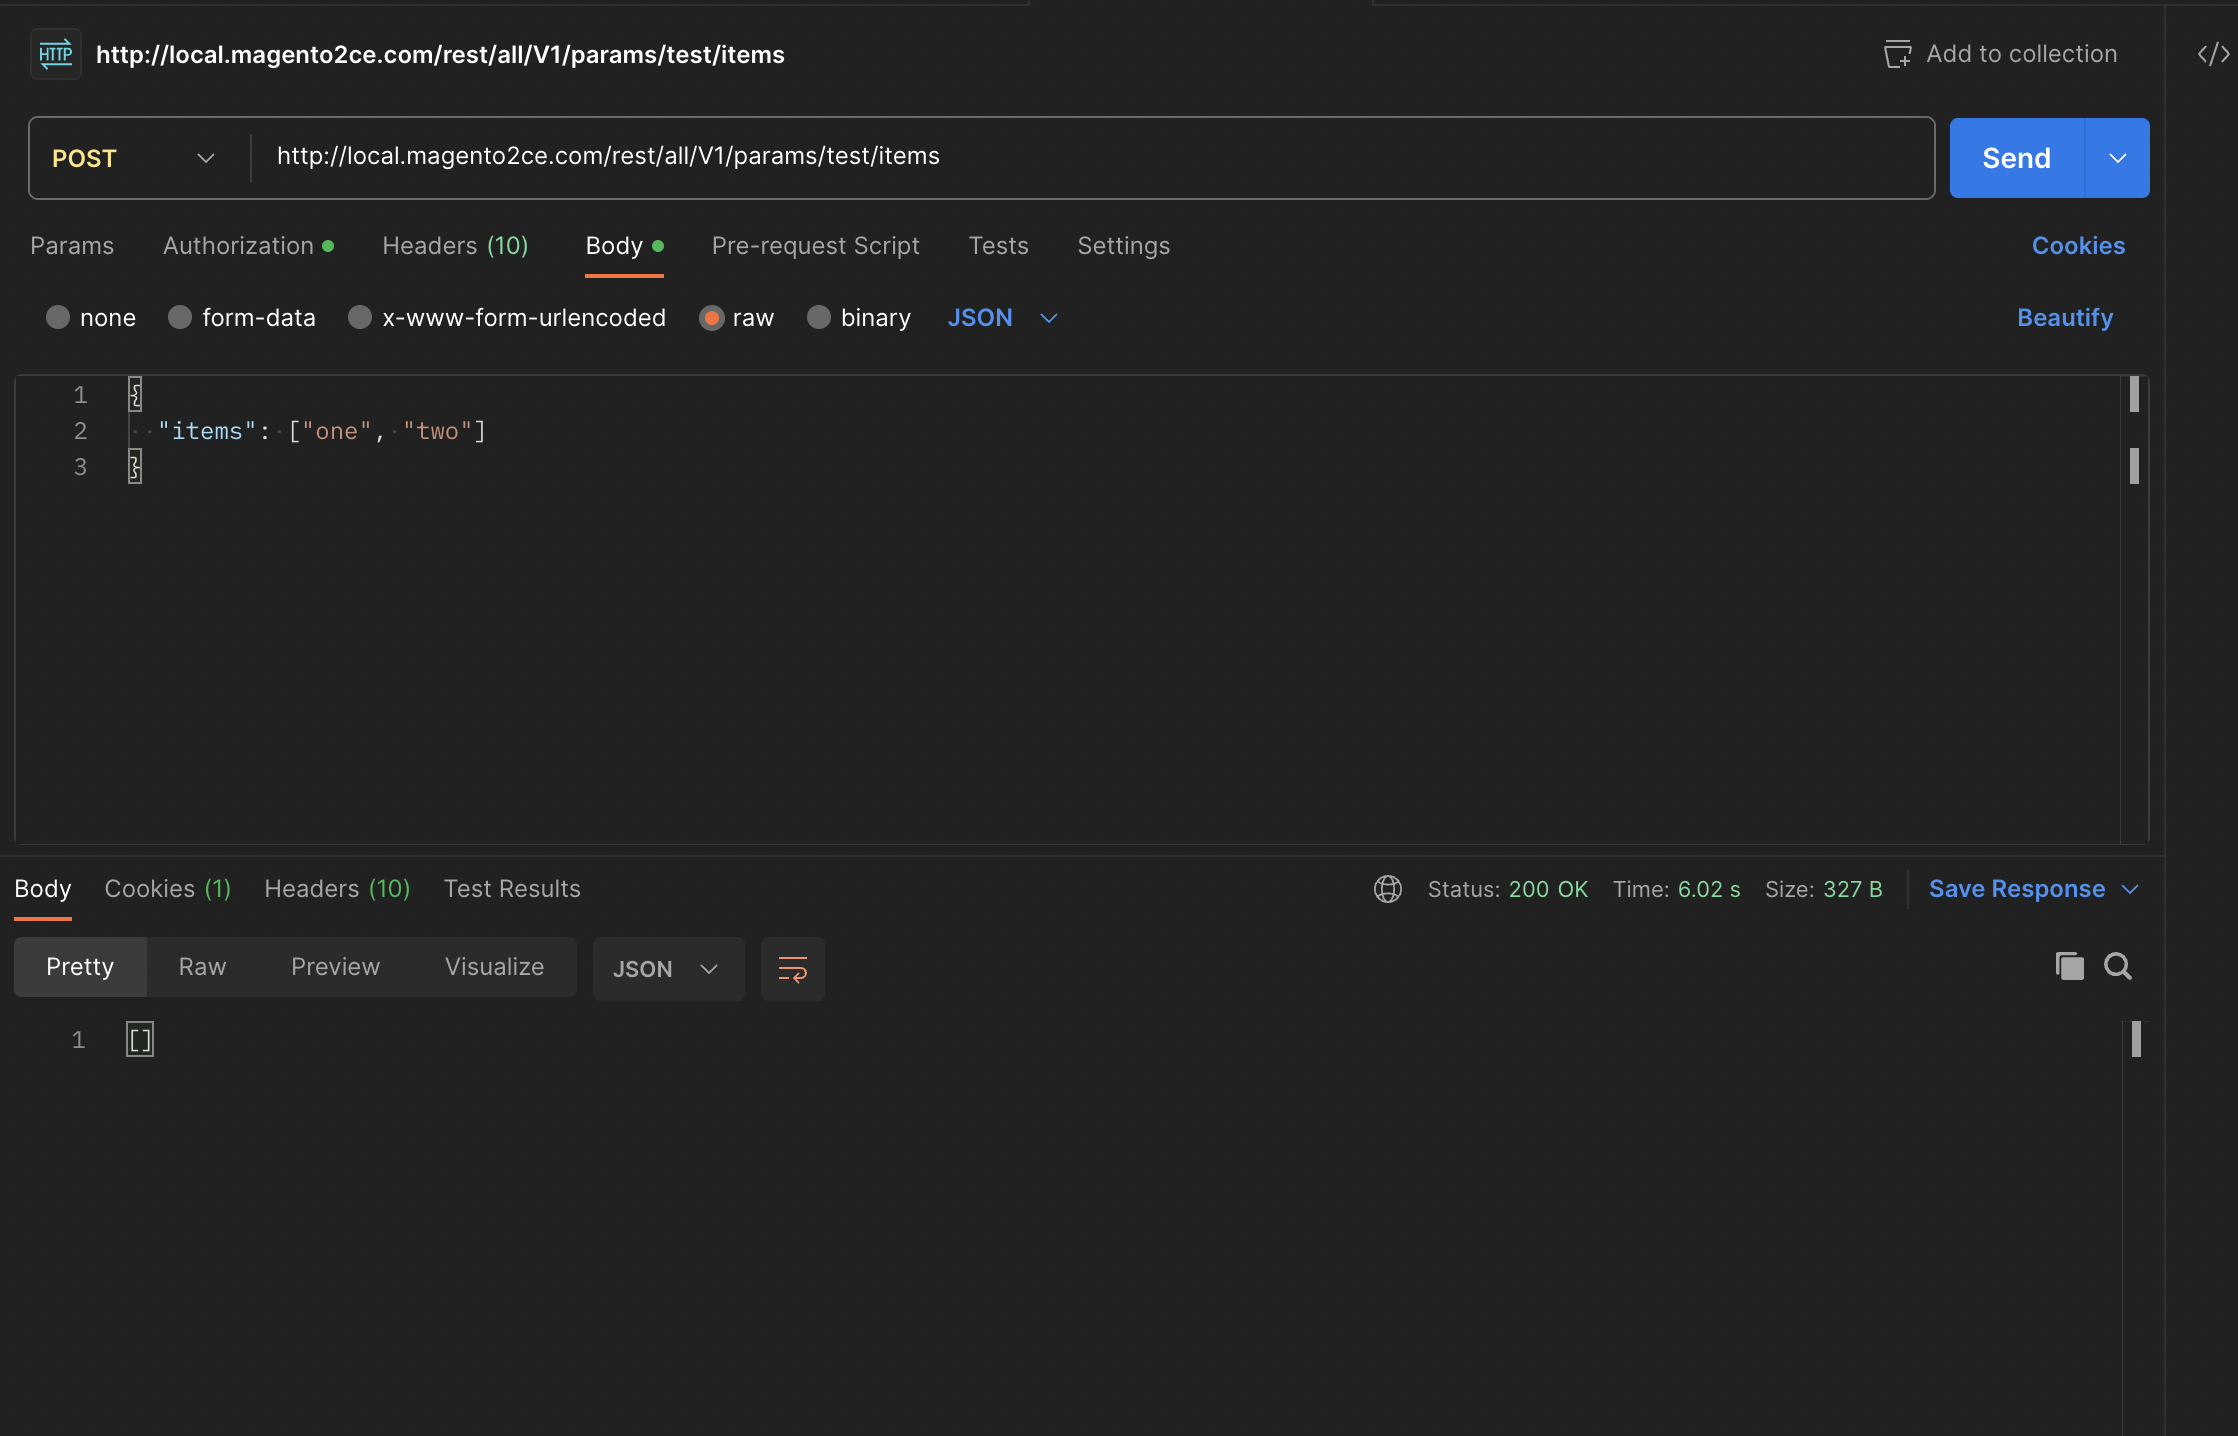Click the globe network information icon
The image size is (2238, 1436).
[1388, 888]
